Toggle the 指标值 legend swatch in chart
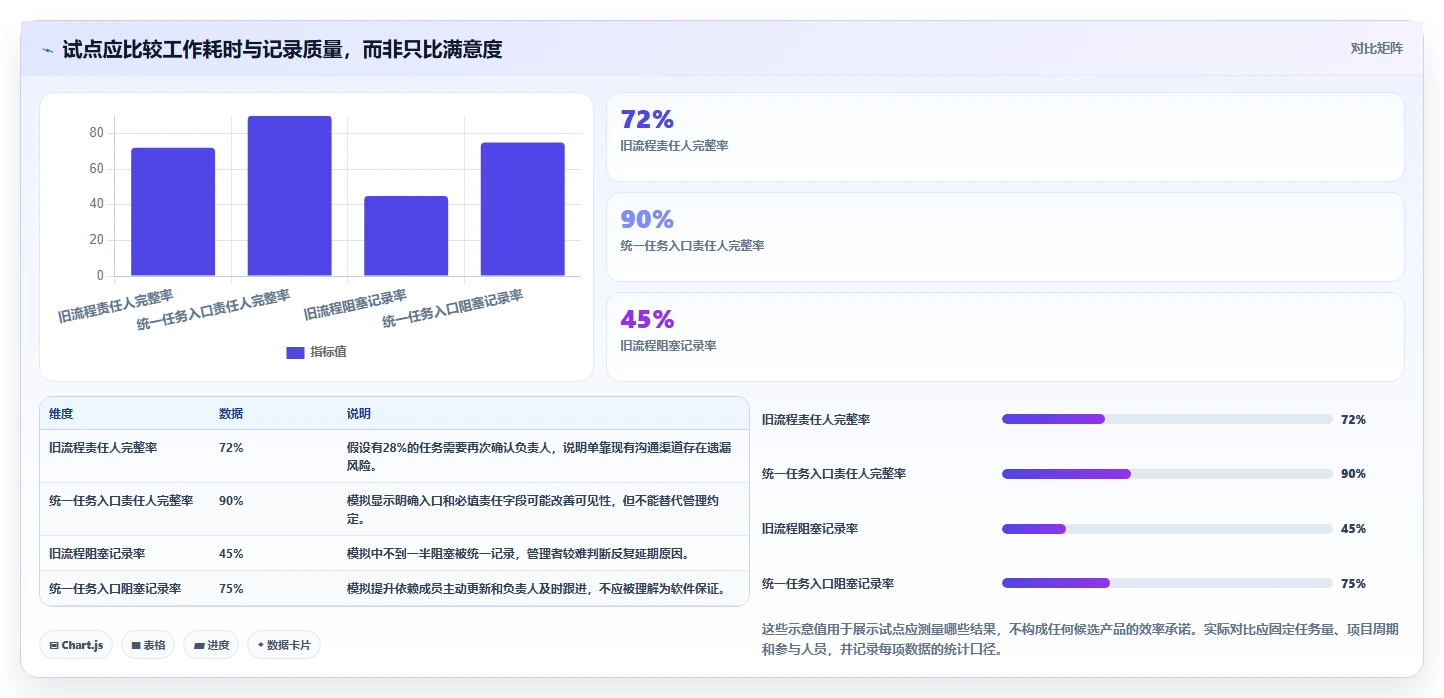 point(295,352)
